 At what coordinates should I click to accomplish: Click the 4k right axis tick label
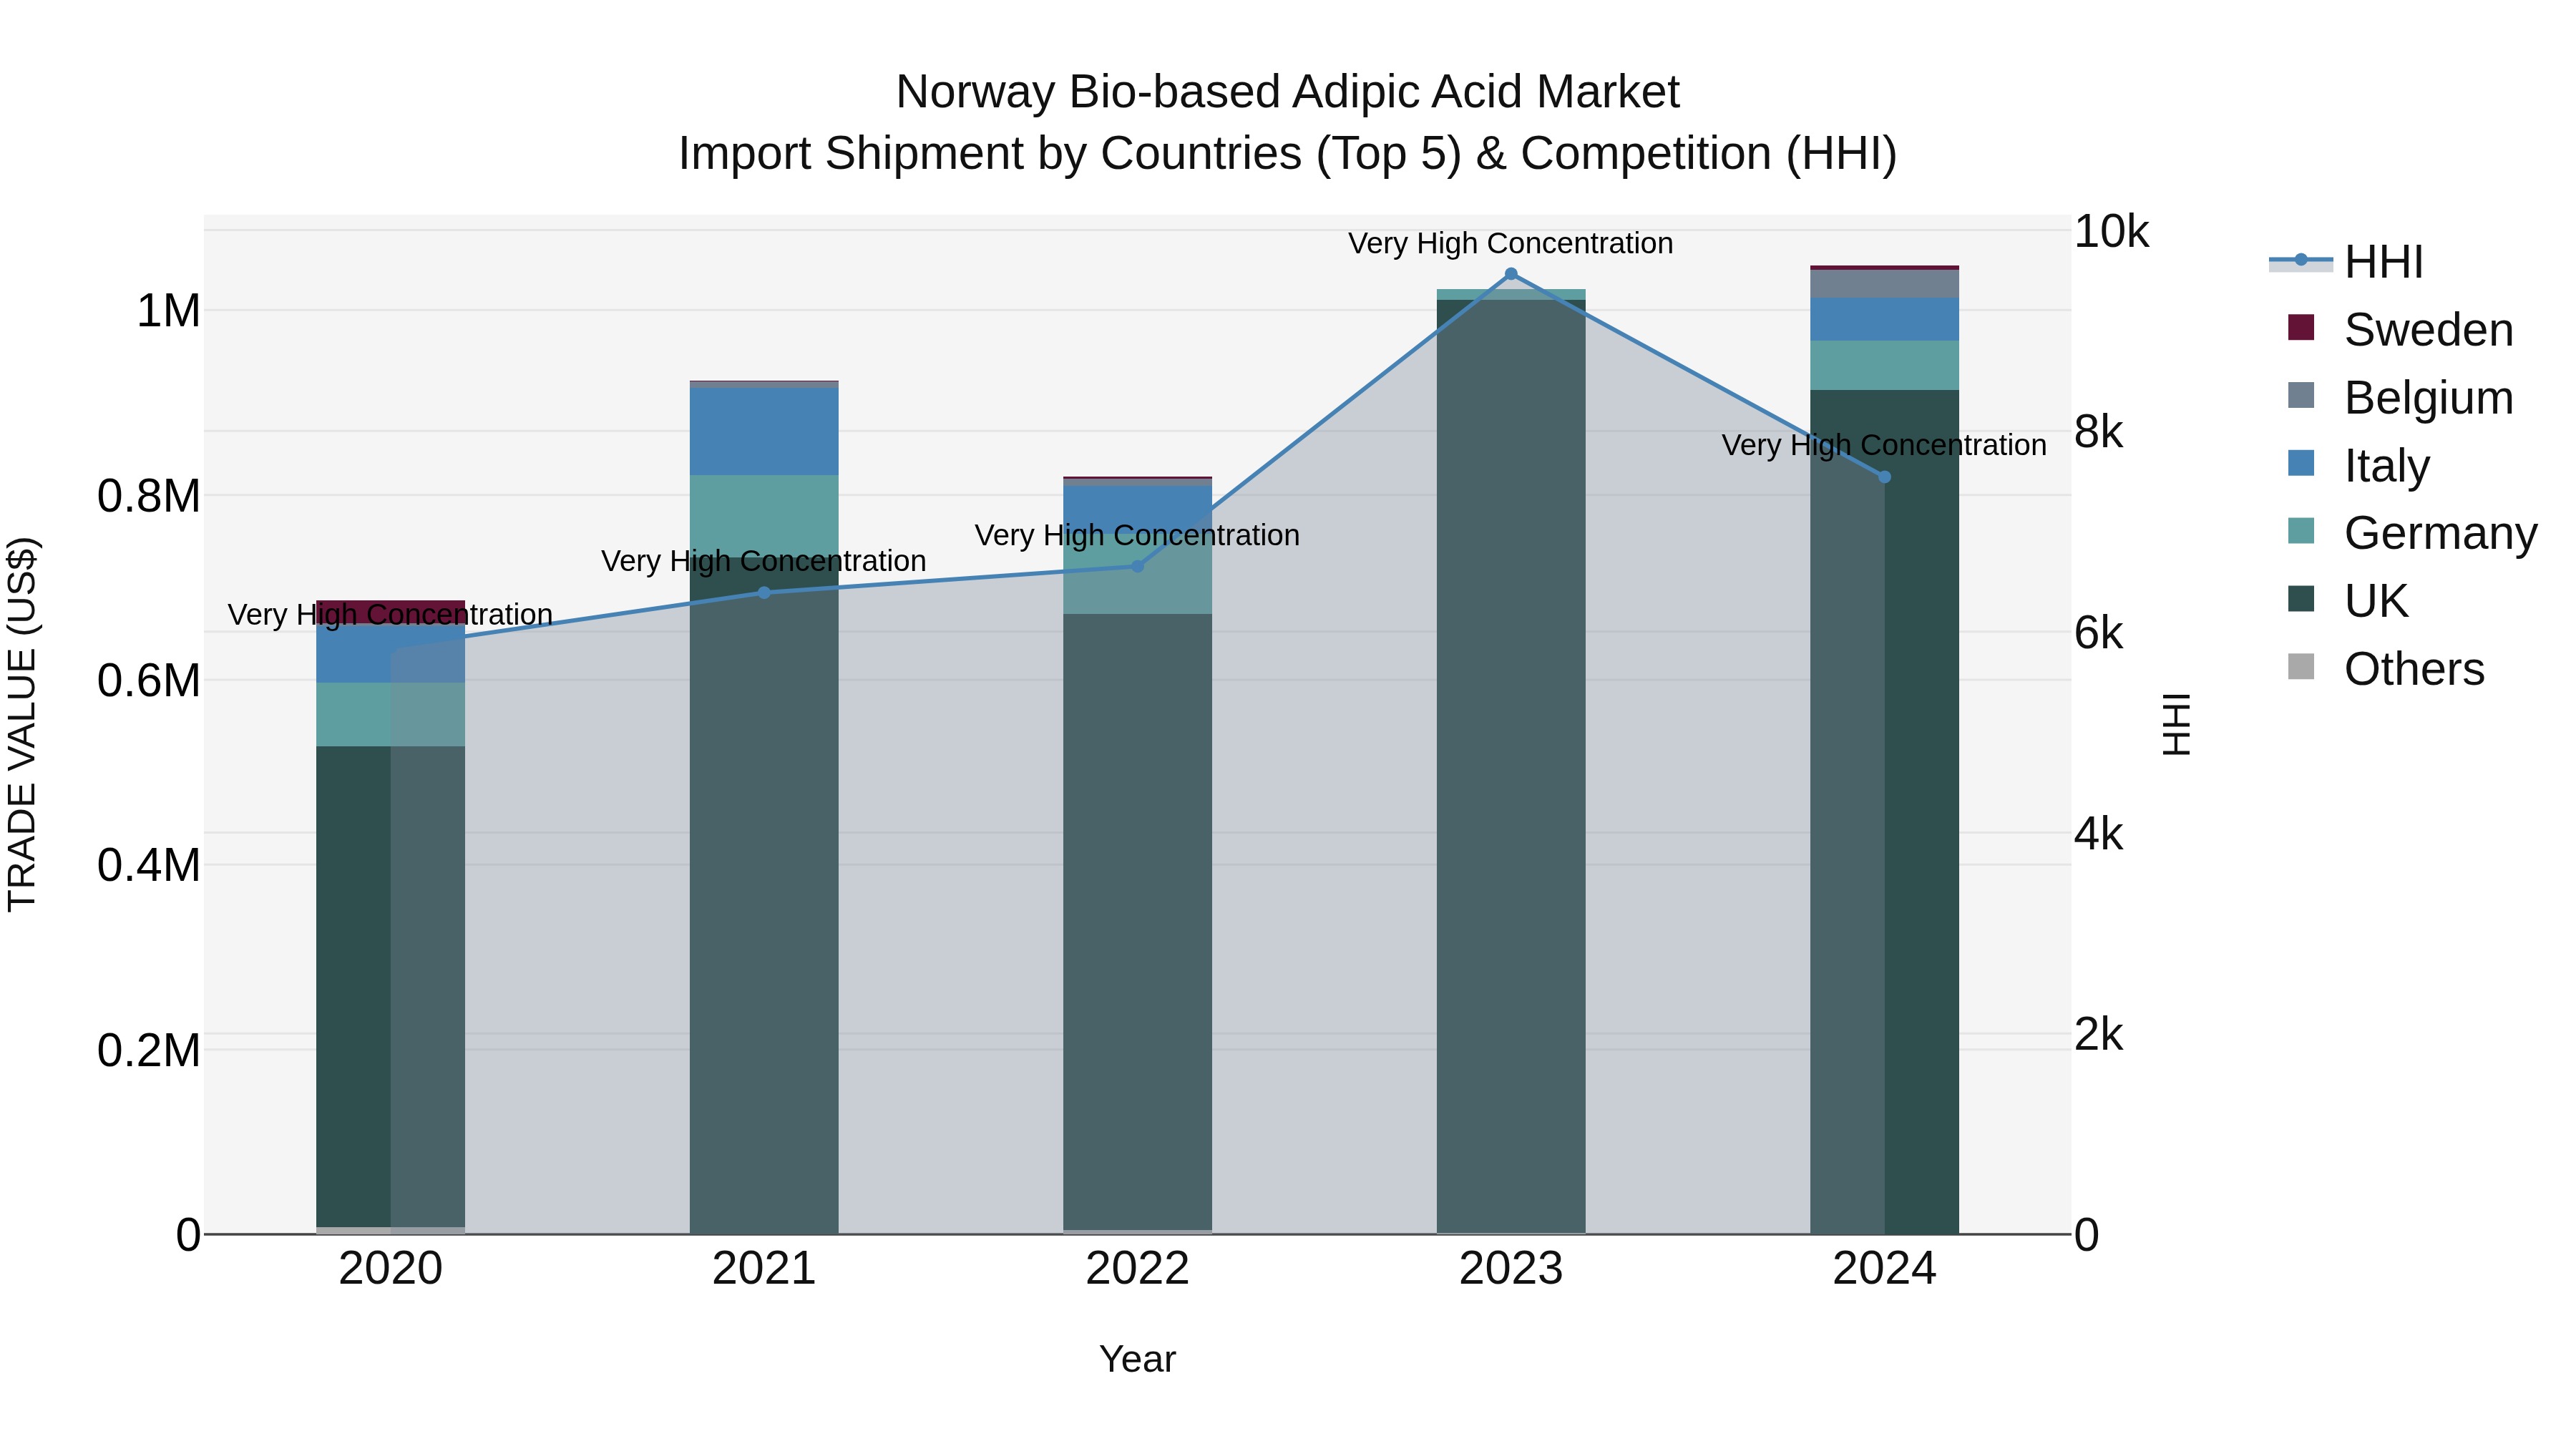2098,834
